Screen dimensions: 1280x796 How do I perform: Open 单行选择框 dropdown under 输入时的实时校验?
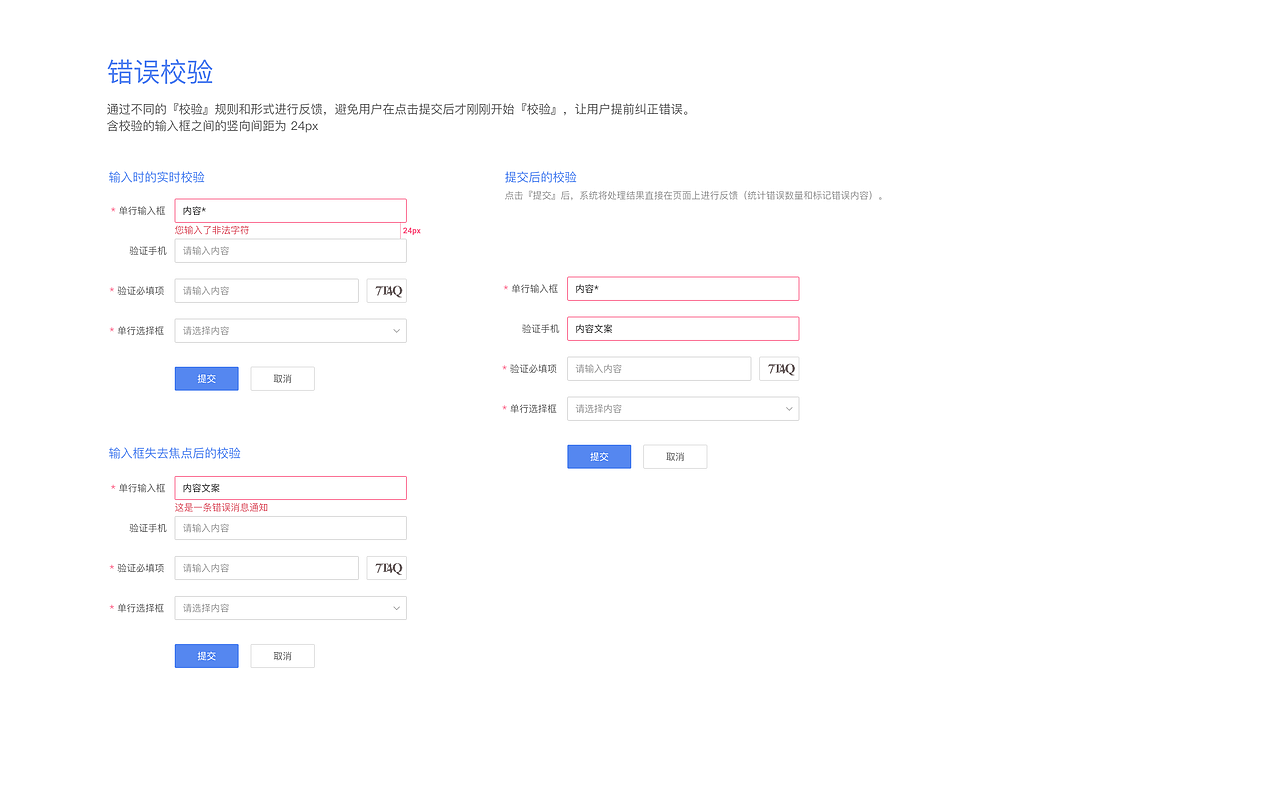click(290, 331)
